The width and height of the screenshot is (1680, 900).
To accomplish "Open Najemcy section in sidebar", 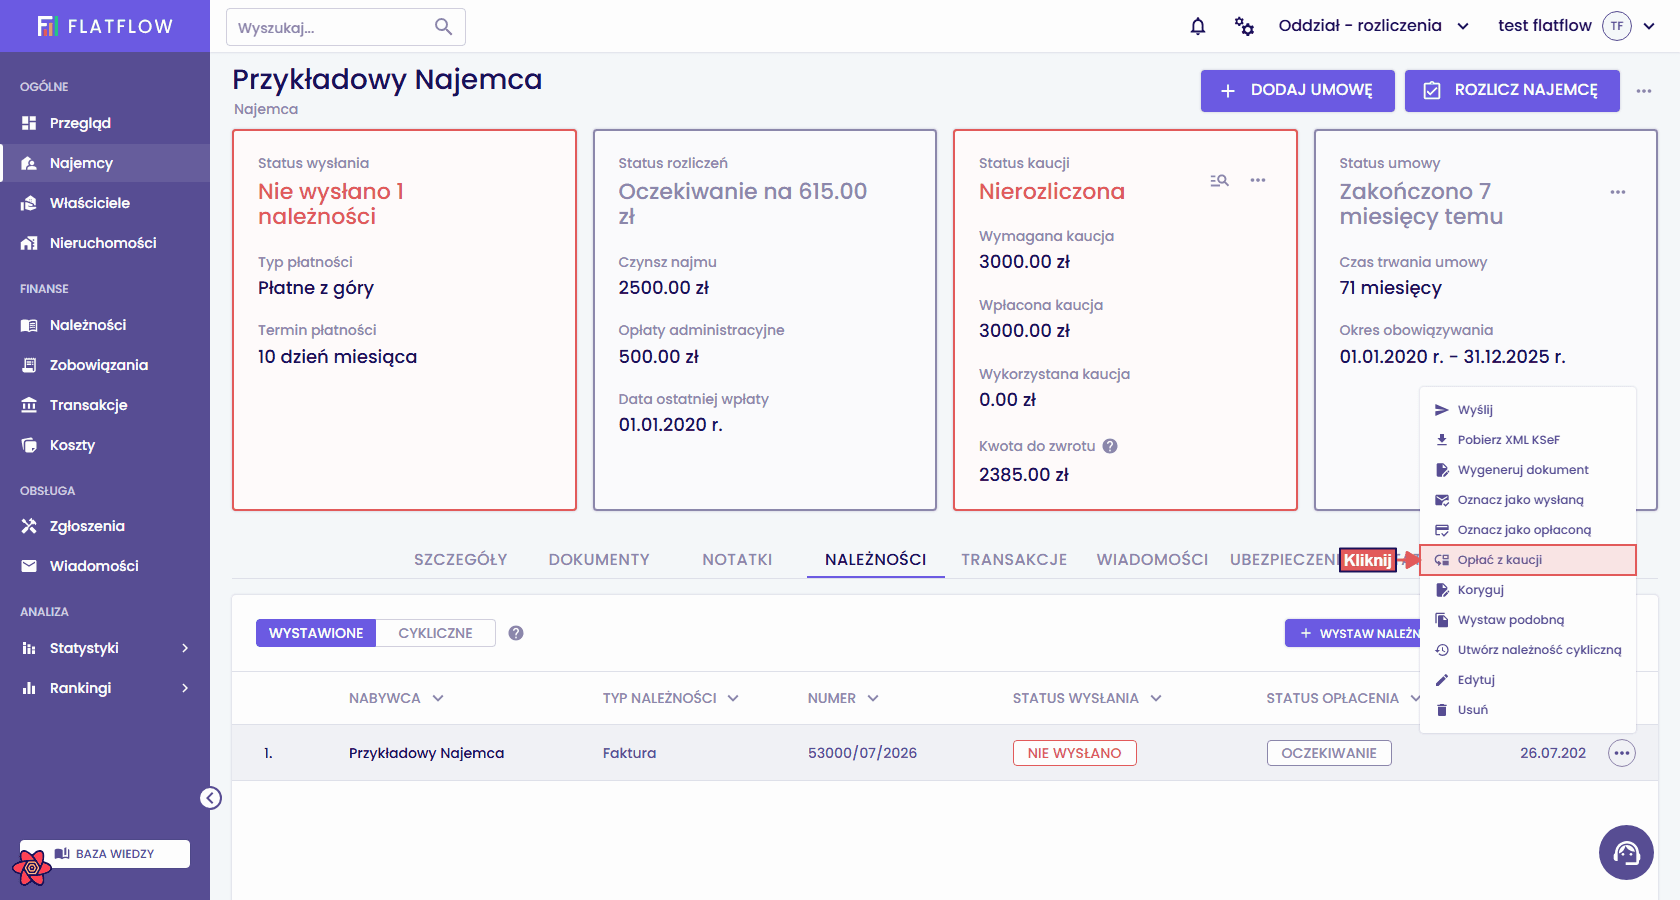I will click(x=105, y=163).
